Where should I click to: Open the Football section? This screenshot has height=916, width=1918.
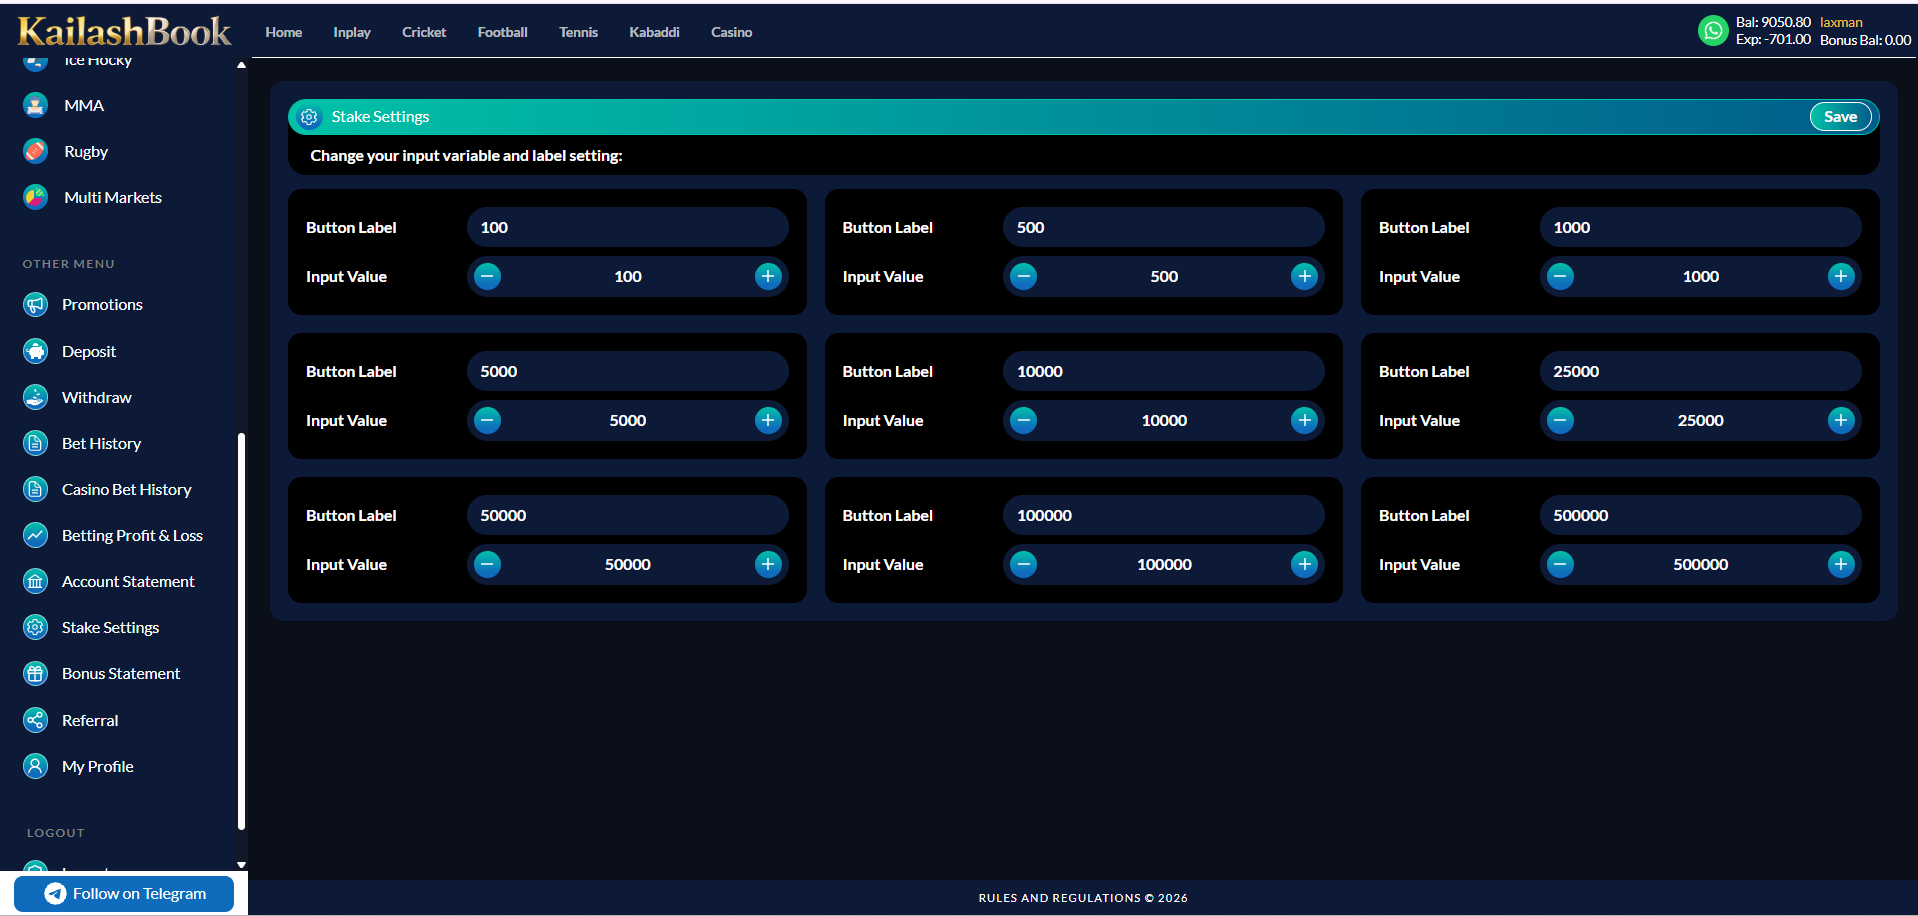point(502,32)
